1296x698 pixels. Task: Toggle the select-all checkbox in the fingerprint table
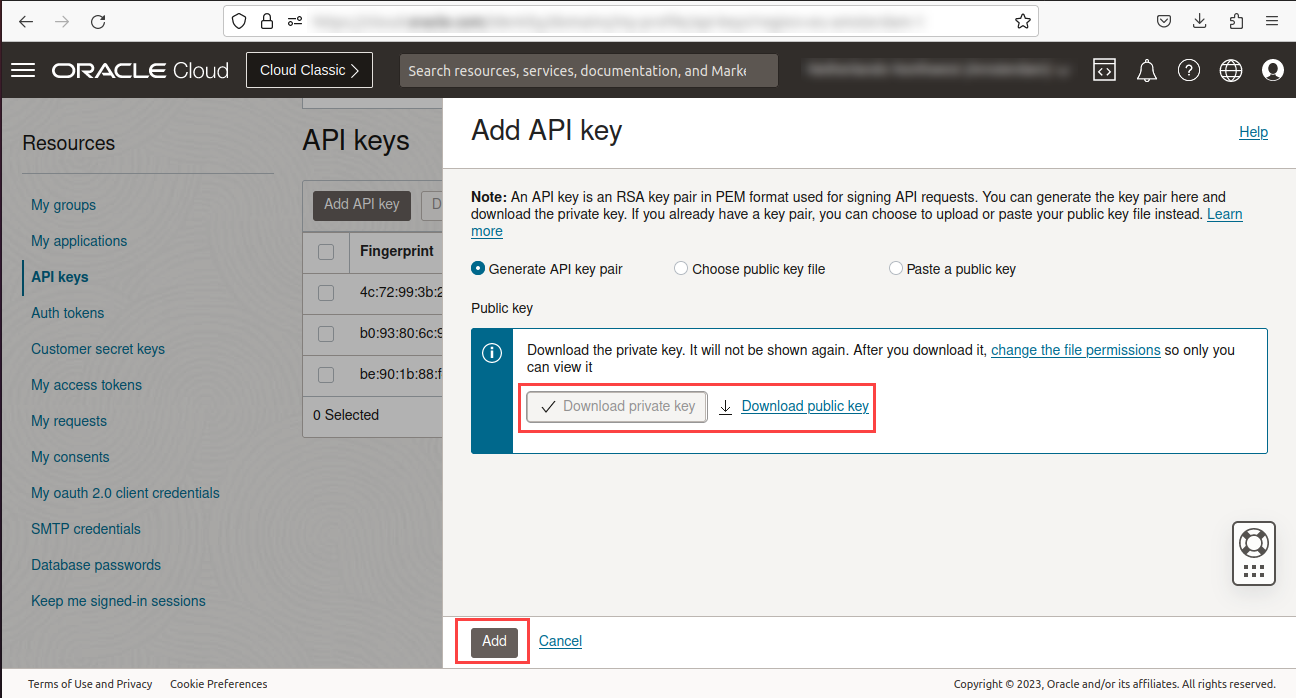[325, 253]
